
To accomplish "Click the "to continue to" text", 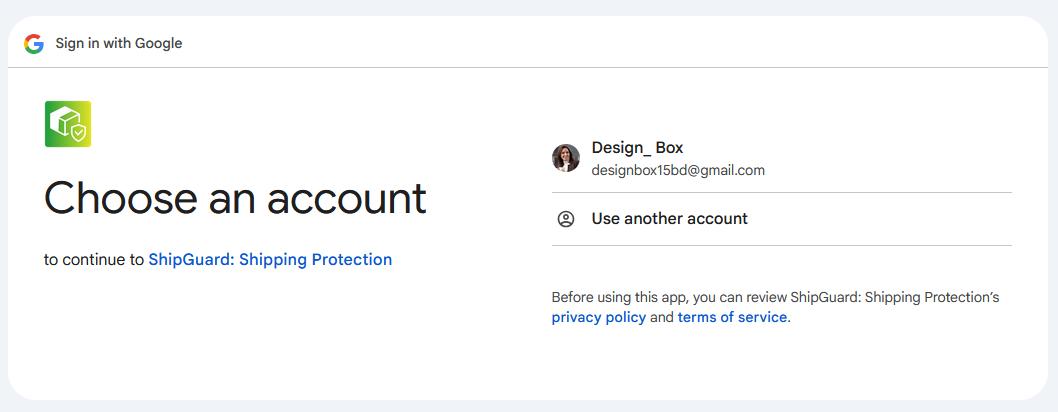I will point(94,260).
